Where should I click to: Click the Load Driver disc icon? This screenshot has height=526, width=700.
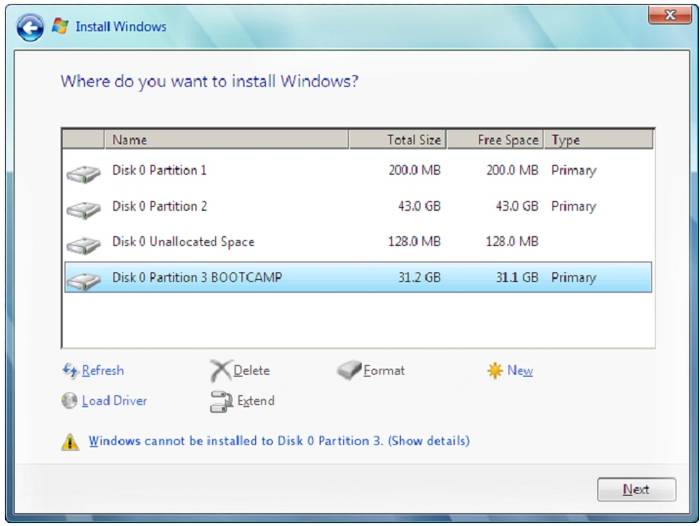point(70,401)
